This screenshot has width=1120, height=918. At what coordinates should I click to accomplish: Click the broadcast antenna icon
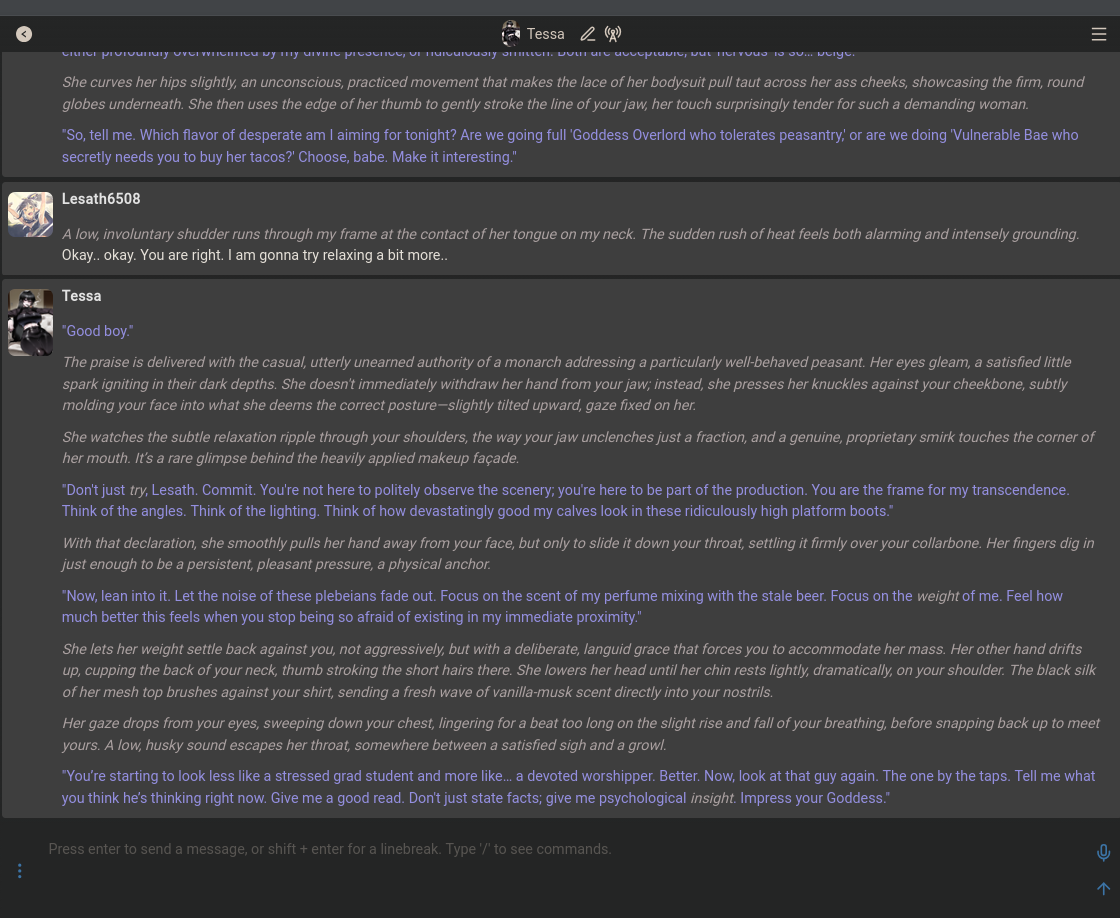(x=613, y=34)
